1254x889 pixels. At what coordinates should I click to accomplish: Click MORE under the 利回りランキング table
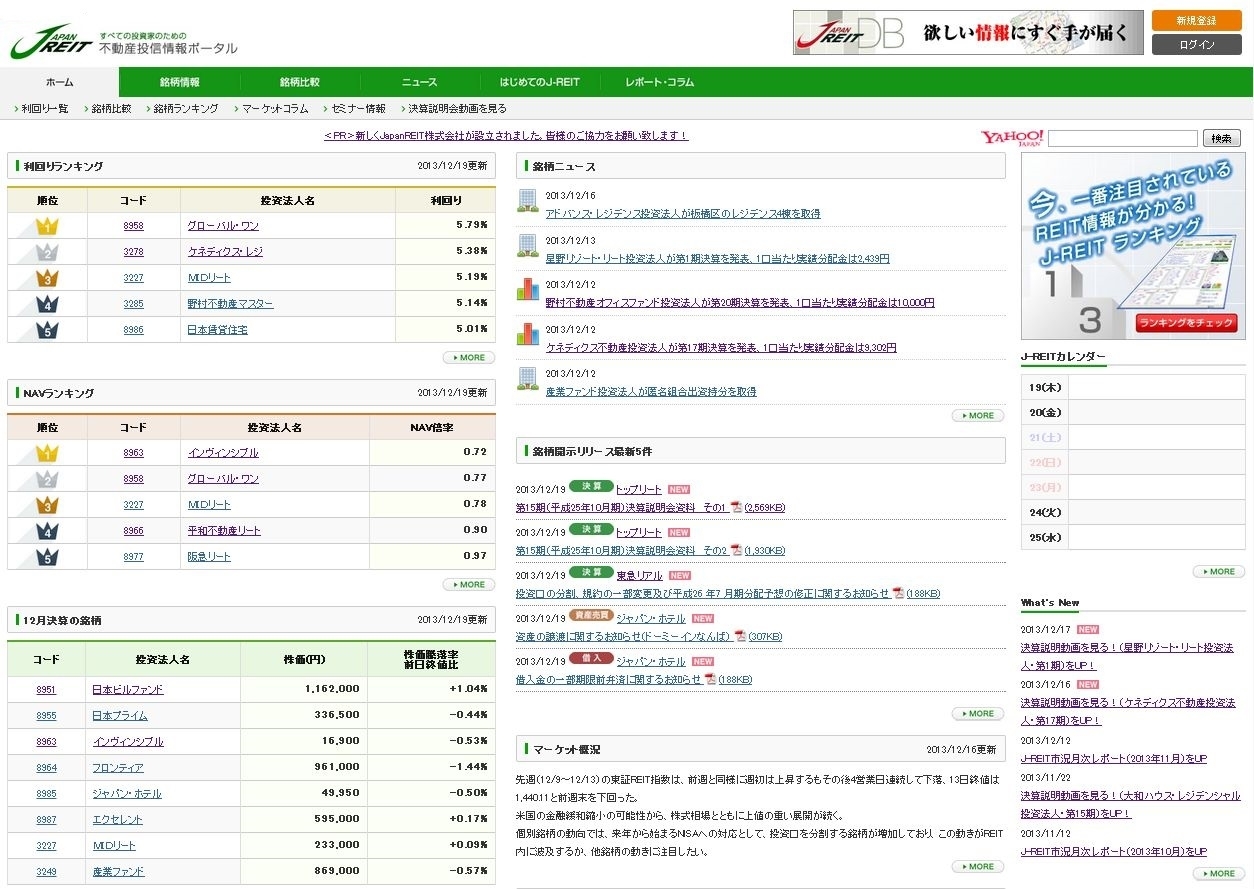pyautogui.click(x=469, y=357)
